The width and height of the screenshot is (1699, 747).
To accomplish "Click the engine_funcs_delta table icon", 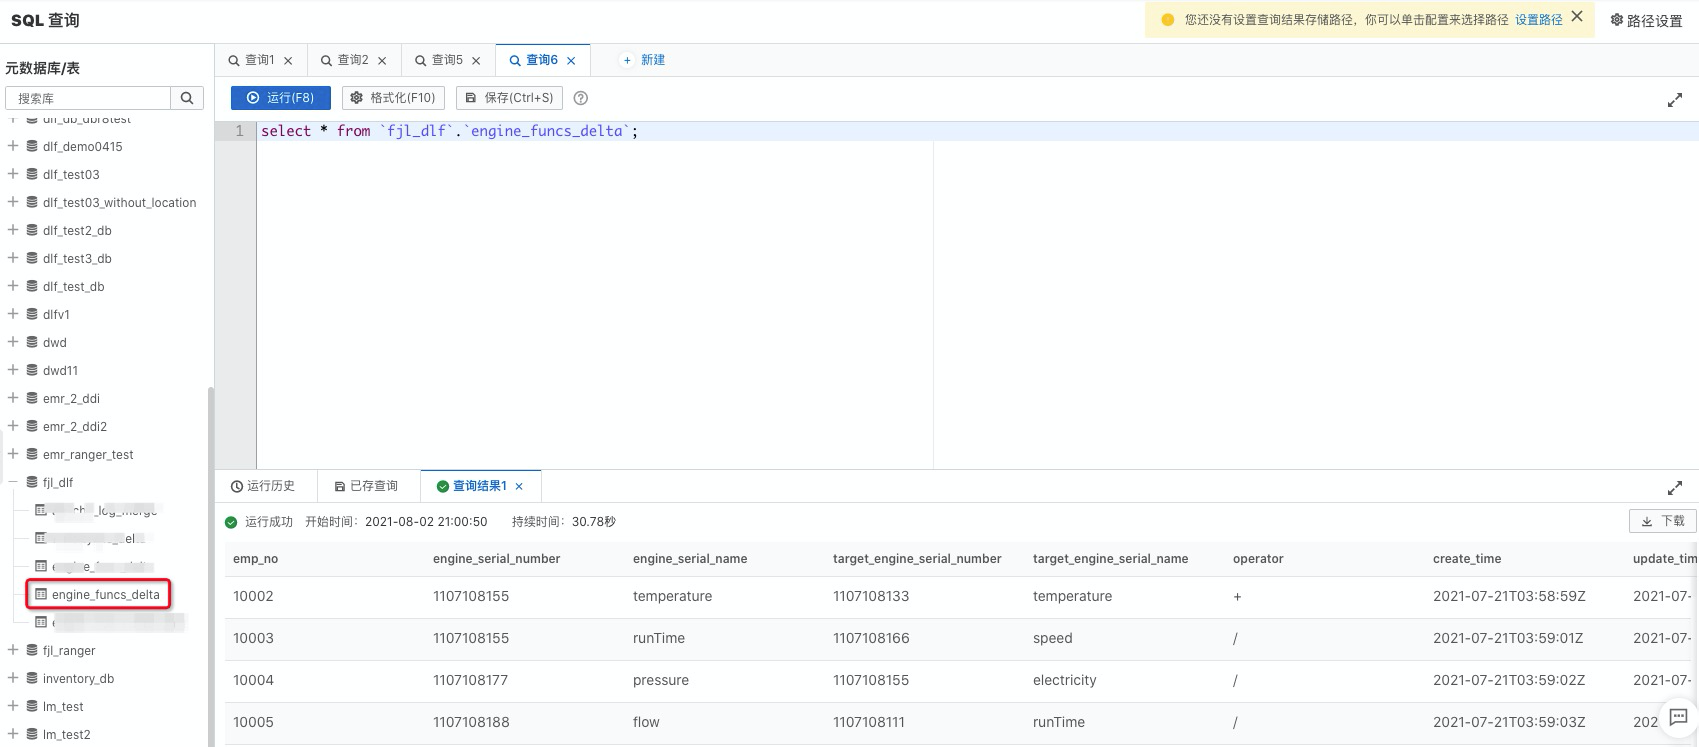I will (x=41, y=594).
